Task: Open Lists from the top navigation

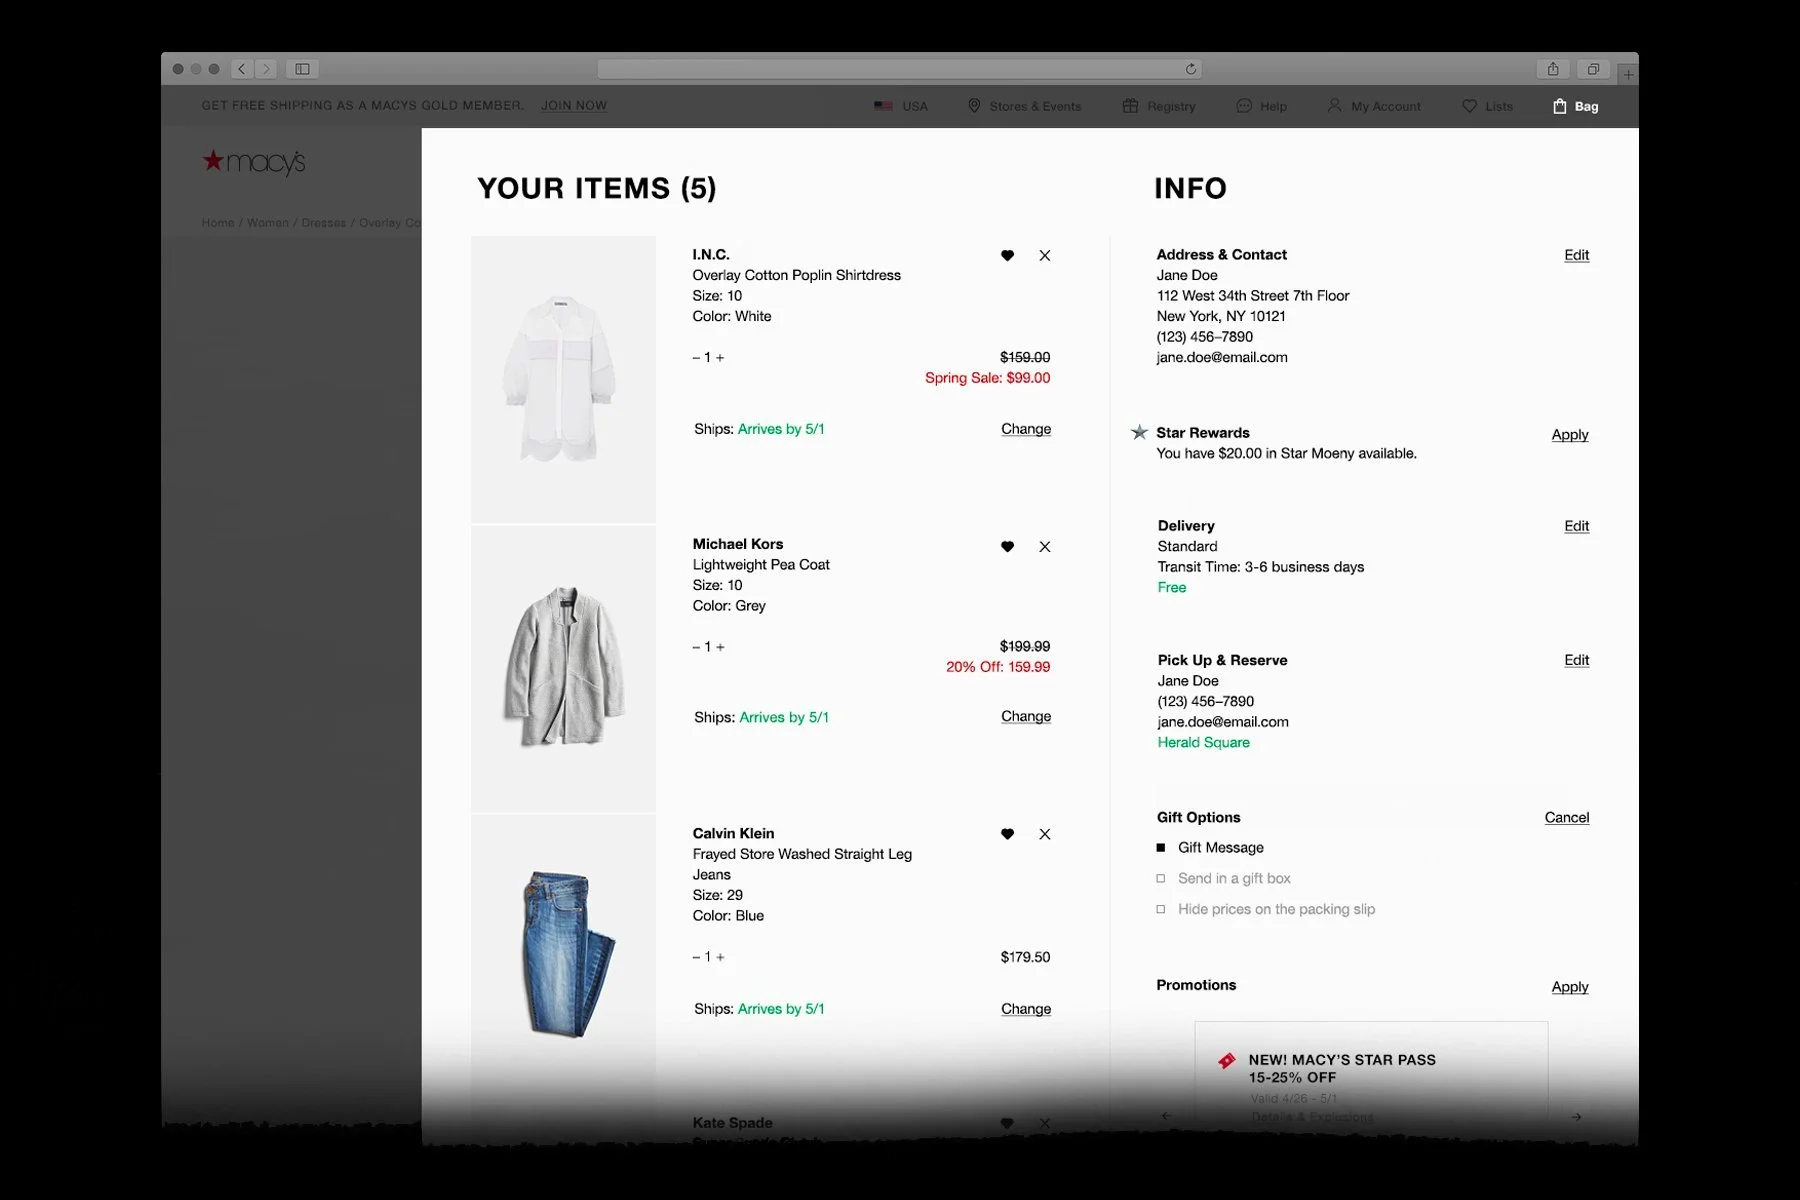Action: [1487, 106]
